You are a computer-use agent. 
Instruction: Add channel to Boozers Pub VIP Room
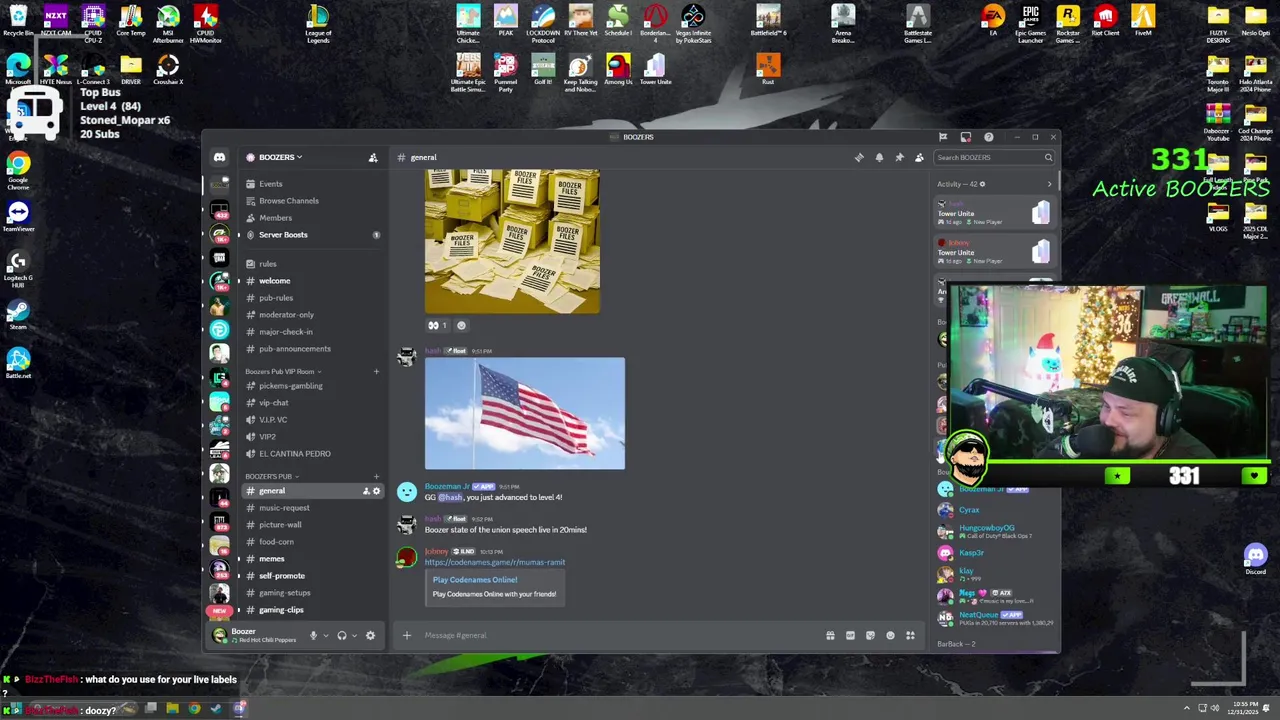(x=376, y=371)
